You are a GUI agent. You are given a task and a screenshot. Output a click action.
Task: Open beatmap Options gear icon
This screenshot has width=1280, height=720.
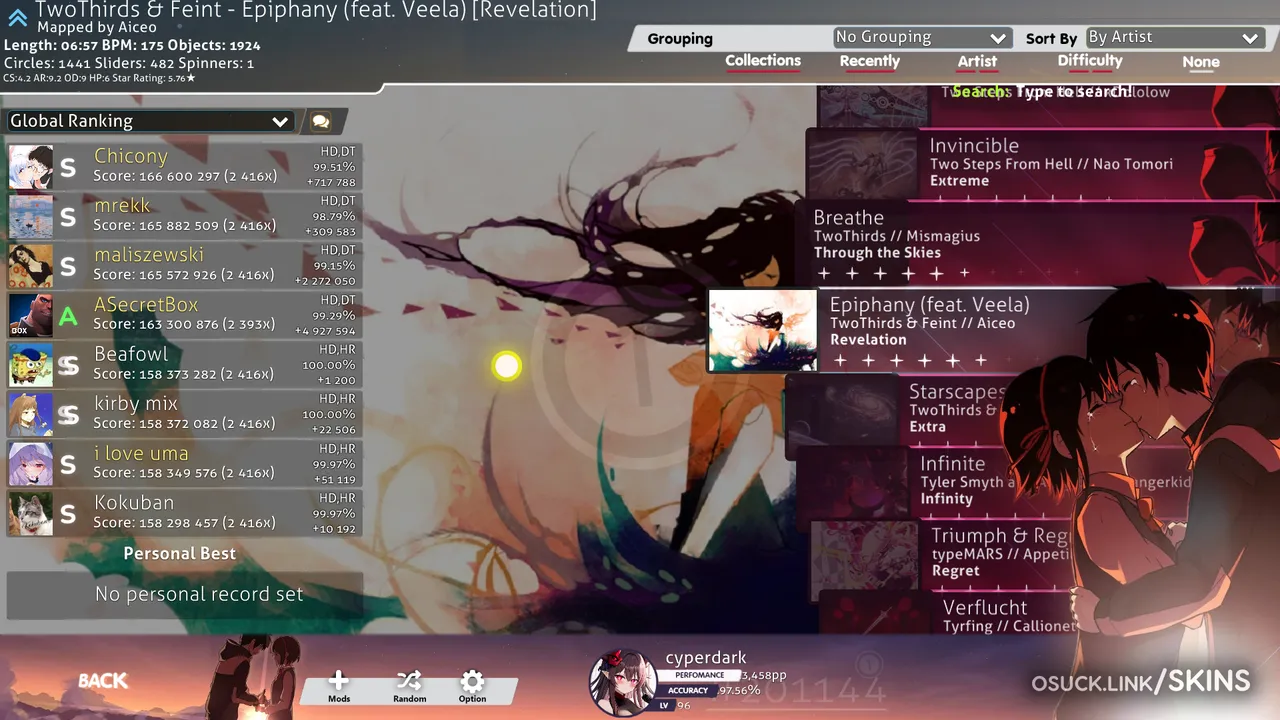click(472, 682)
